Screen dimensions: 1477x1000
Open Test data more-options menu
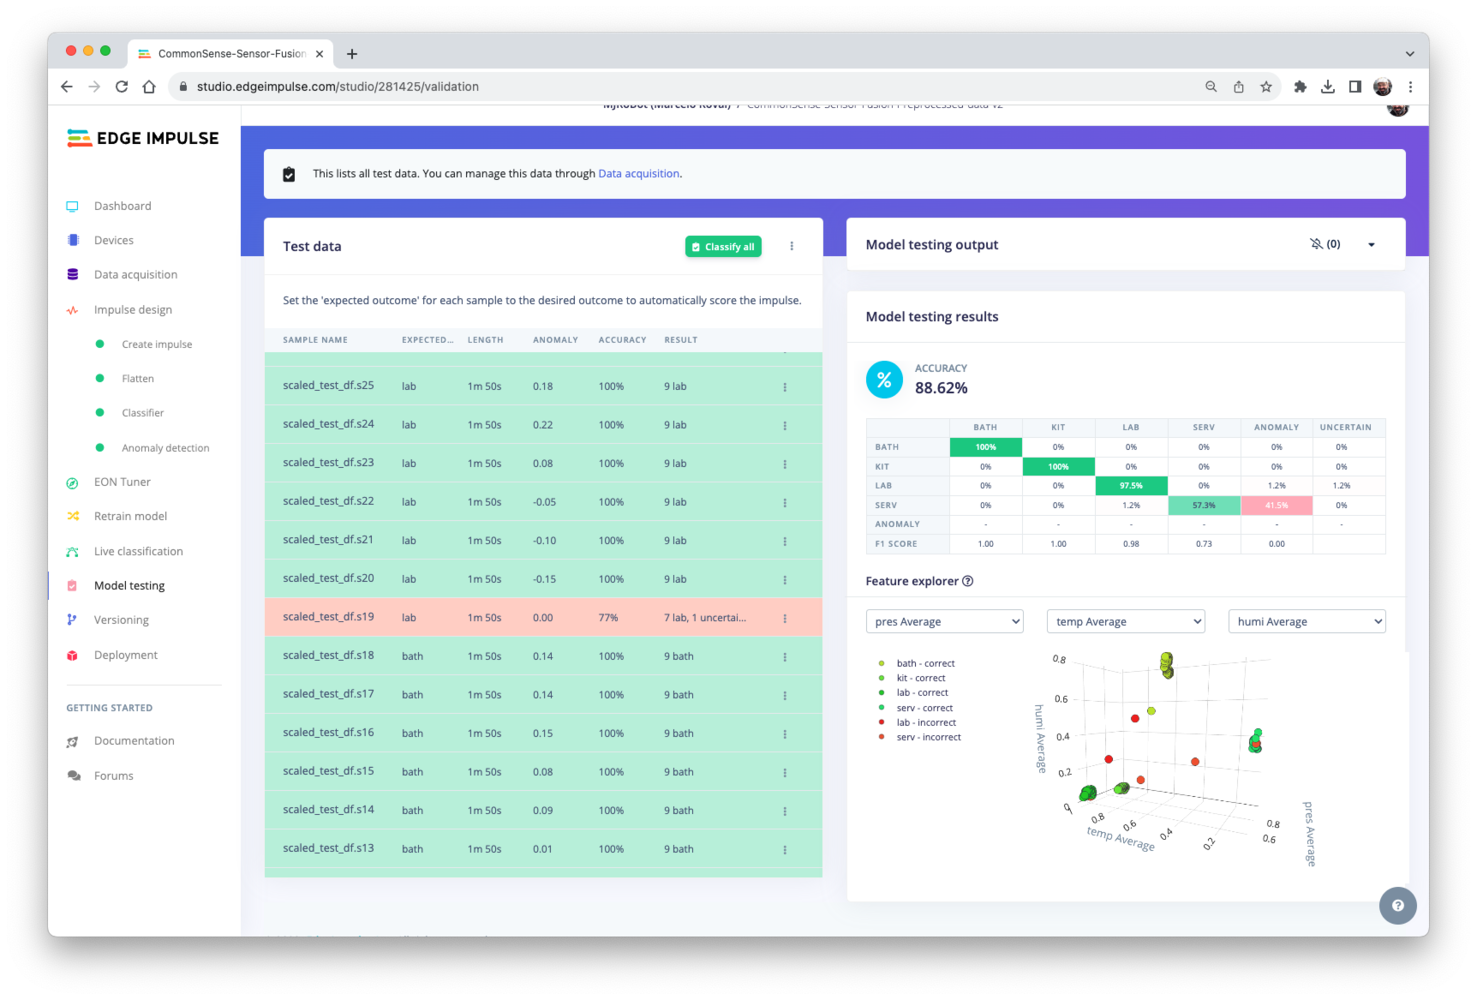[x=792, y=246]
